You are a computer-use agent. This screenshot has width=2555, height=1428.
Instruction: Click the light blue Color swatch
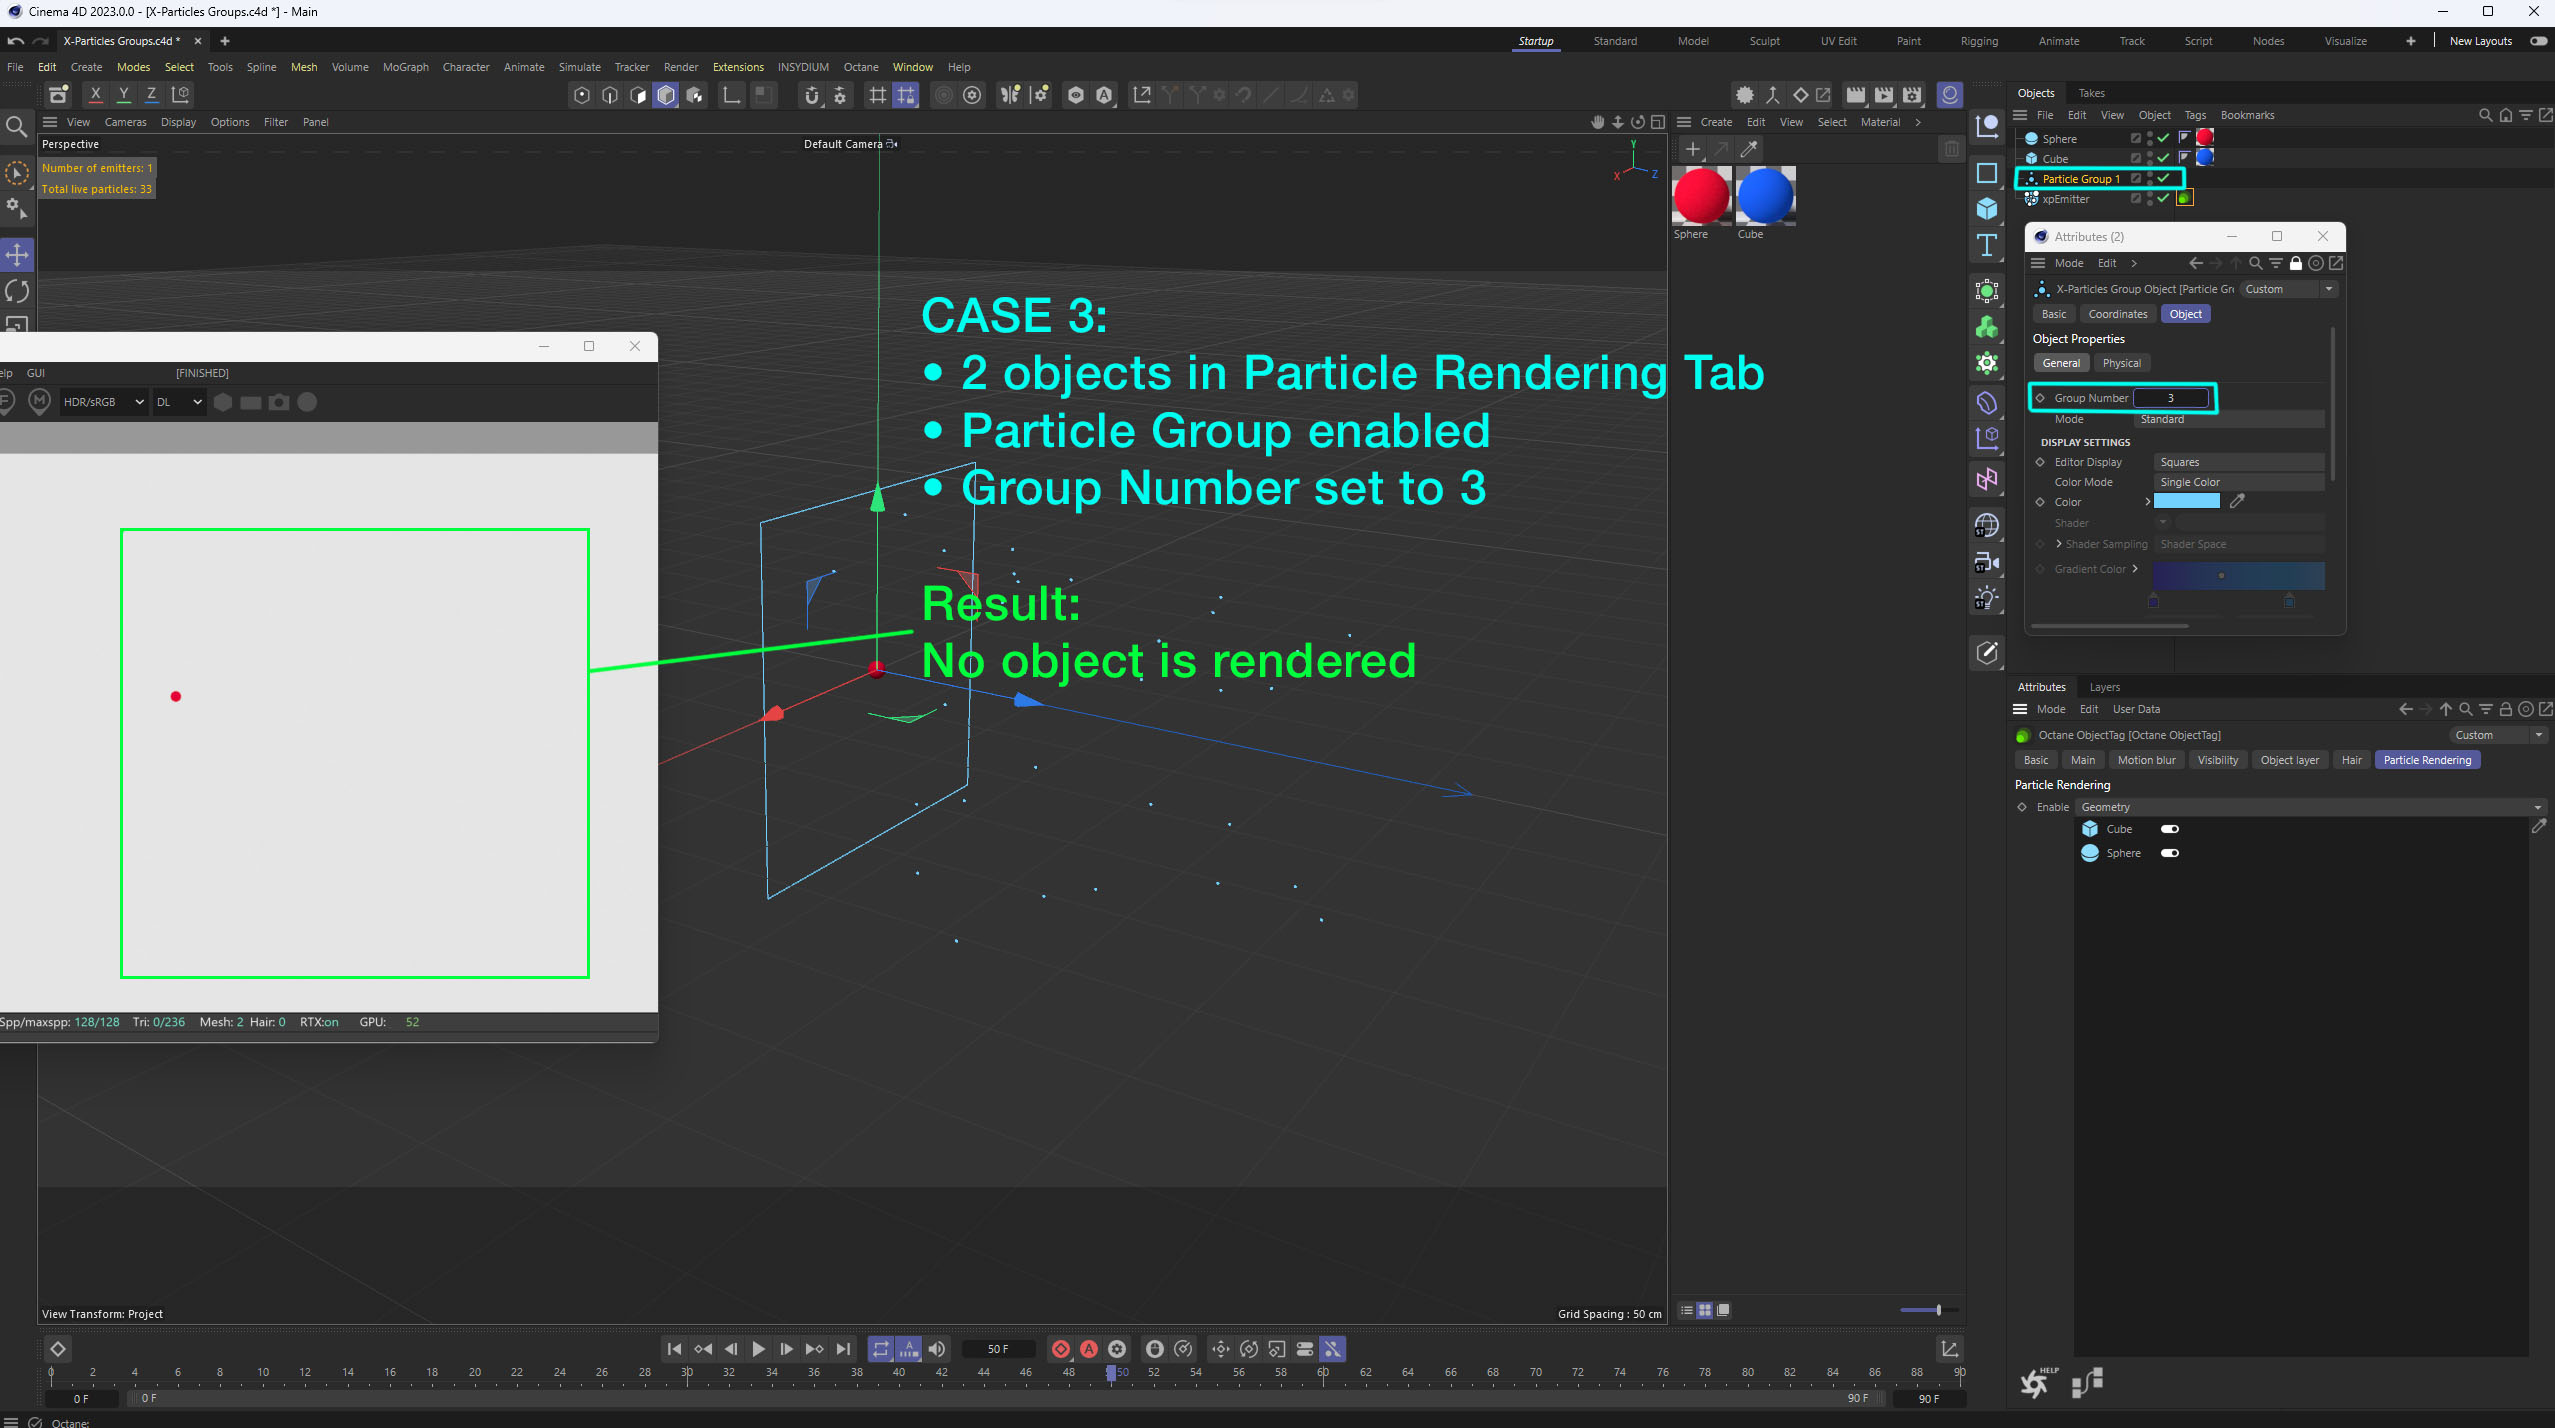pos(2186,502)
